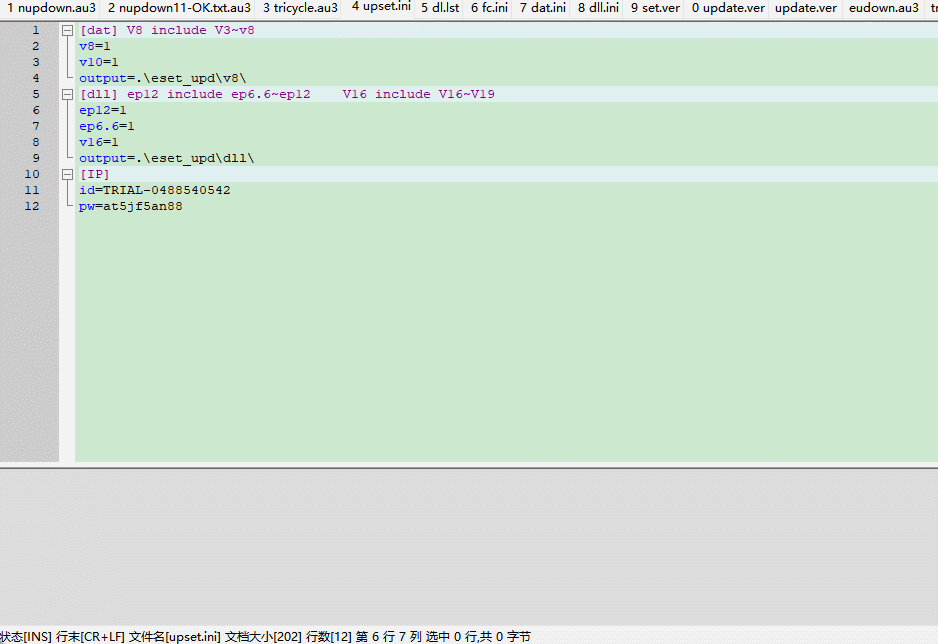Screen dimensions: 938x644
Task: Open the nupdown11-OK.txt.au3 tab
Action: pyautogui.click(x=179, y=8)
